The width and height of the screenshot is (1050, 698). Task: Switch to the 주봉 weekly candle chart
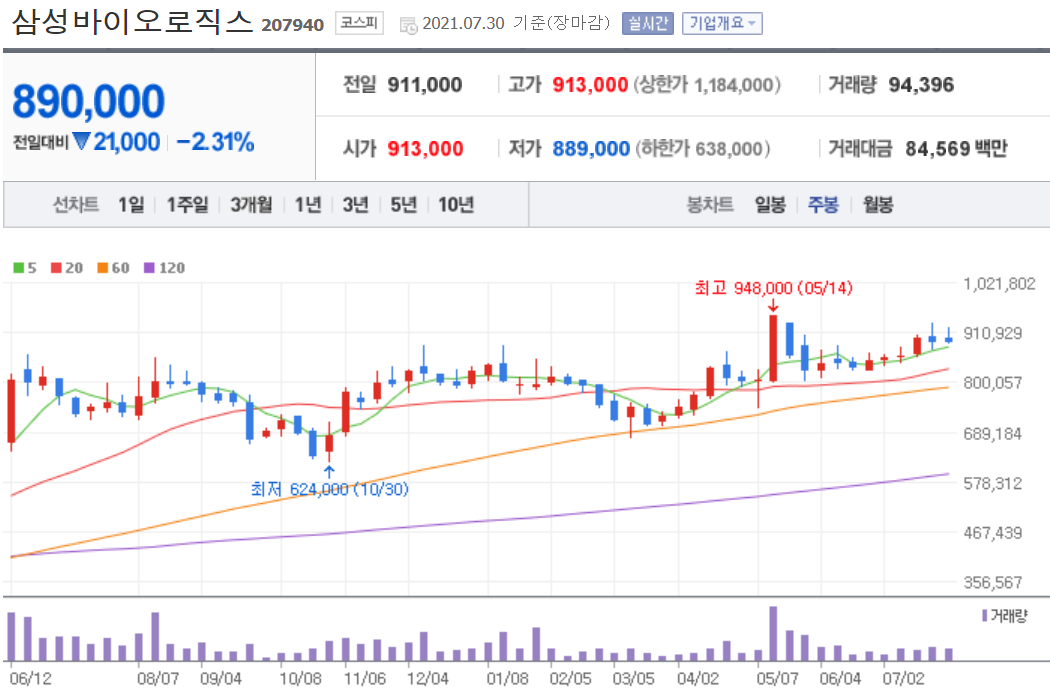pos(824,204)
